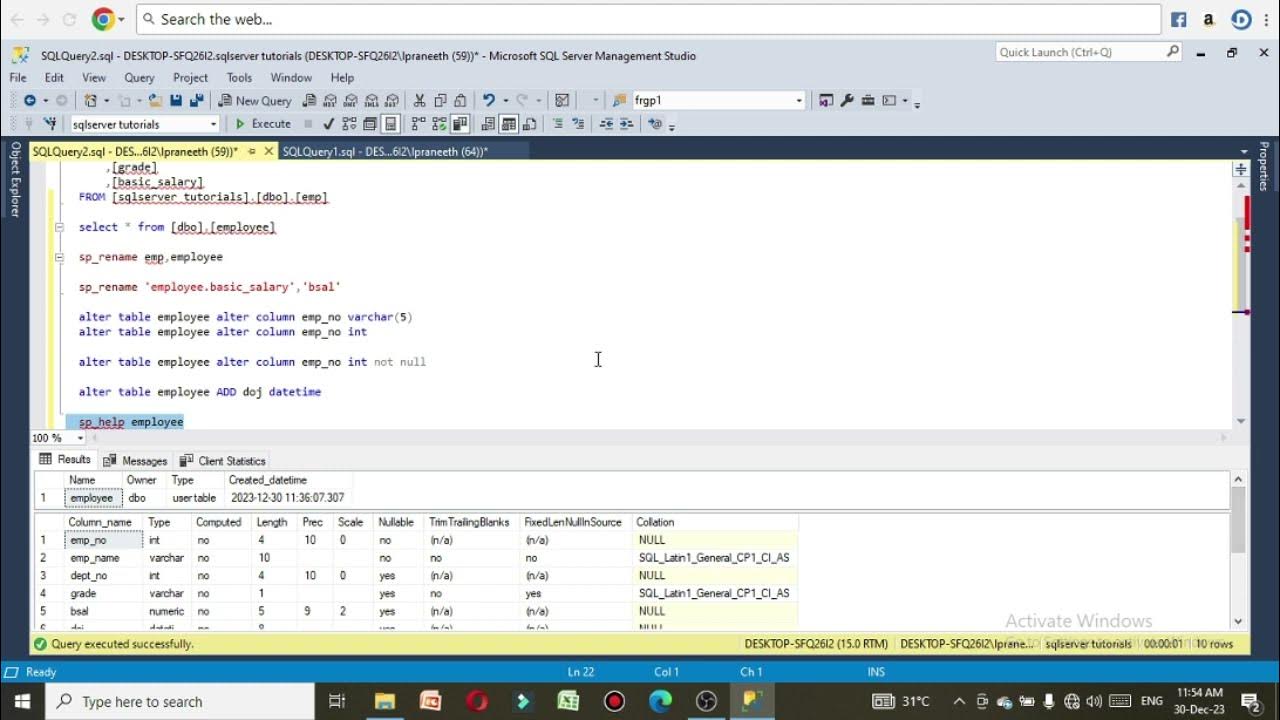The image size is (1280, 720).
Task: Click the New Project toolbar icon
Action: (x=90, y=100)
